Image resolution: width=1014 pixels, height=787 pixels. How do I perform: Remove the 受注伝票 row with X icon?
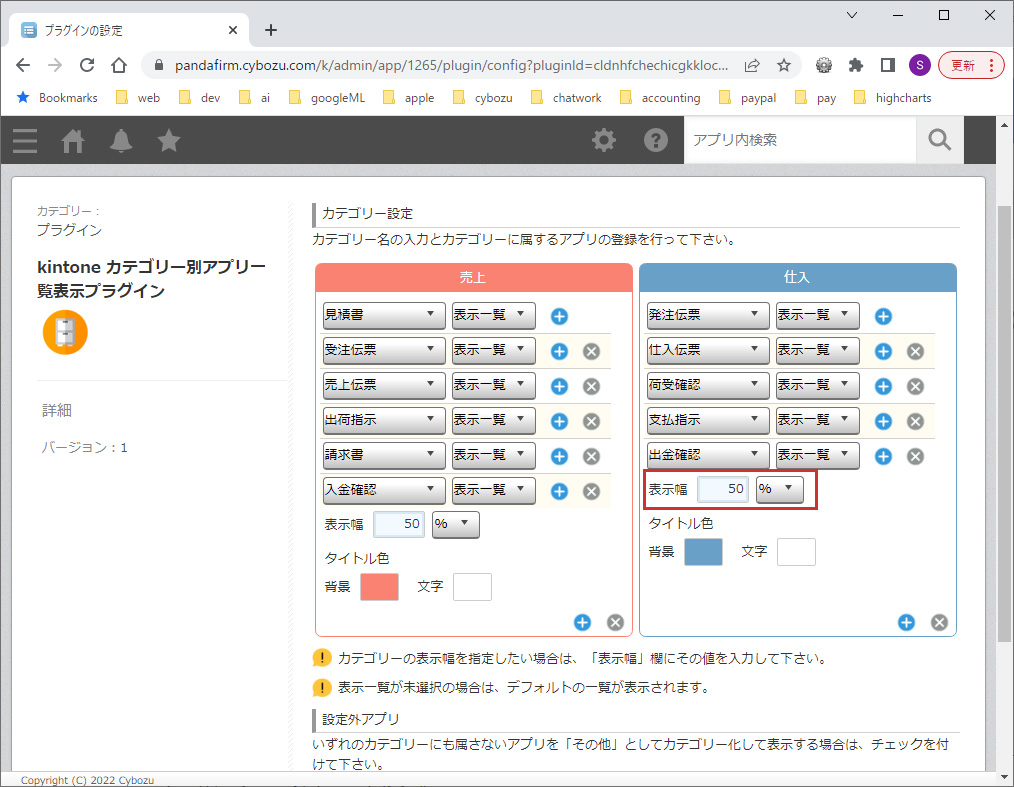[x=591, y=352]
